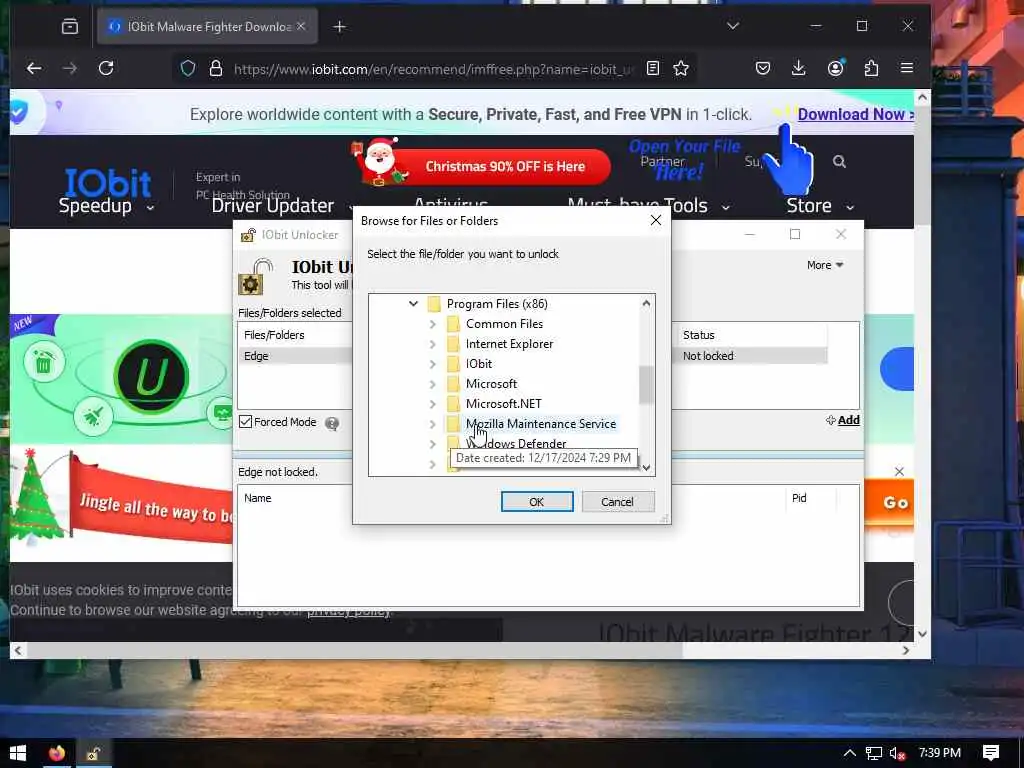The image size is (1024, 768).
Task: Expand the Internet Explorer folder
Action: [x=432, y=344]
